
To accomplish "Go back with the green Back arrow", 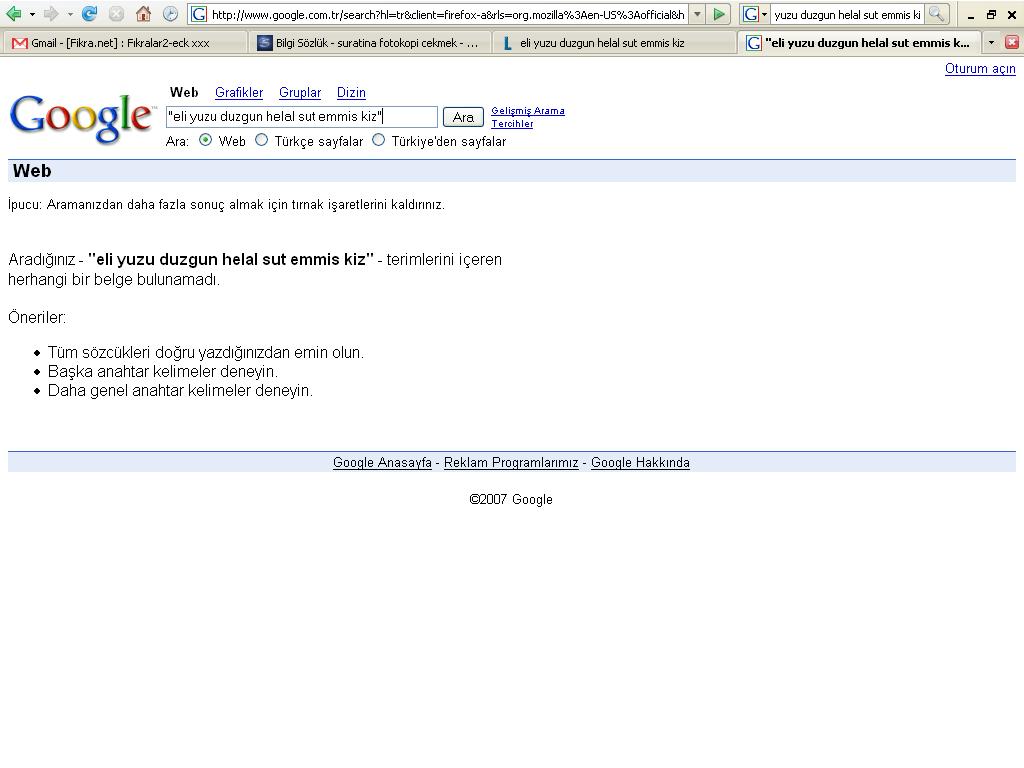I will (13, 14).
